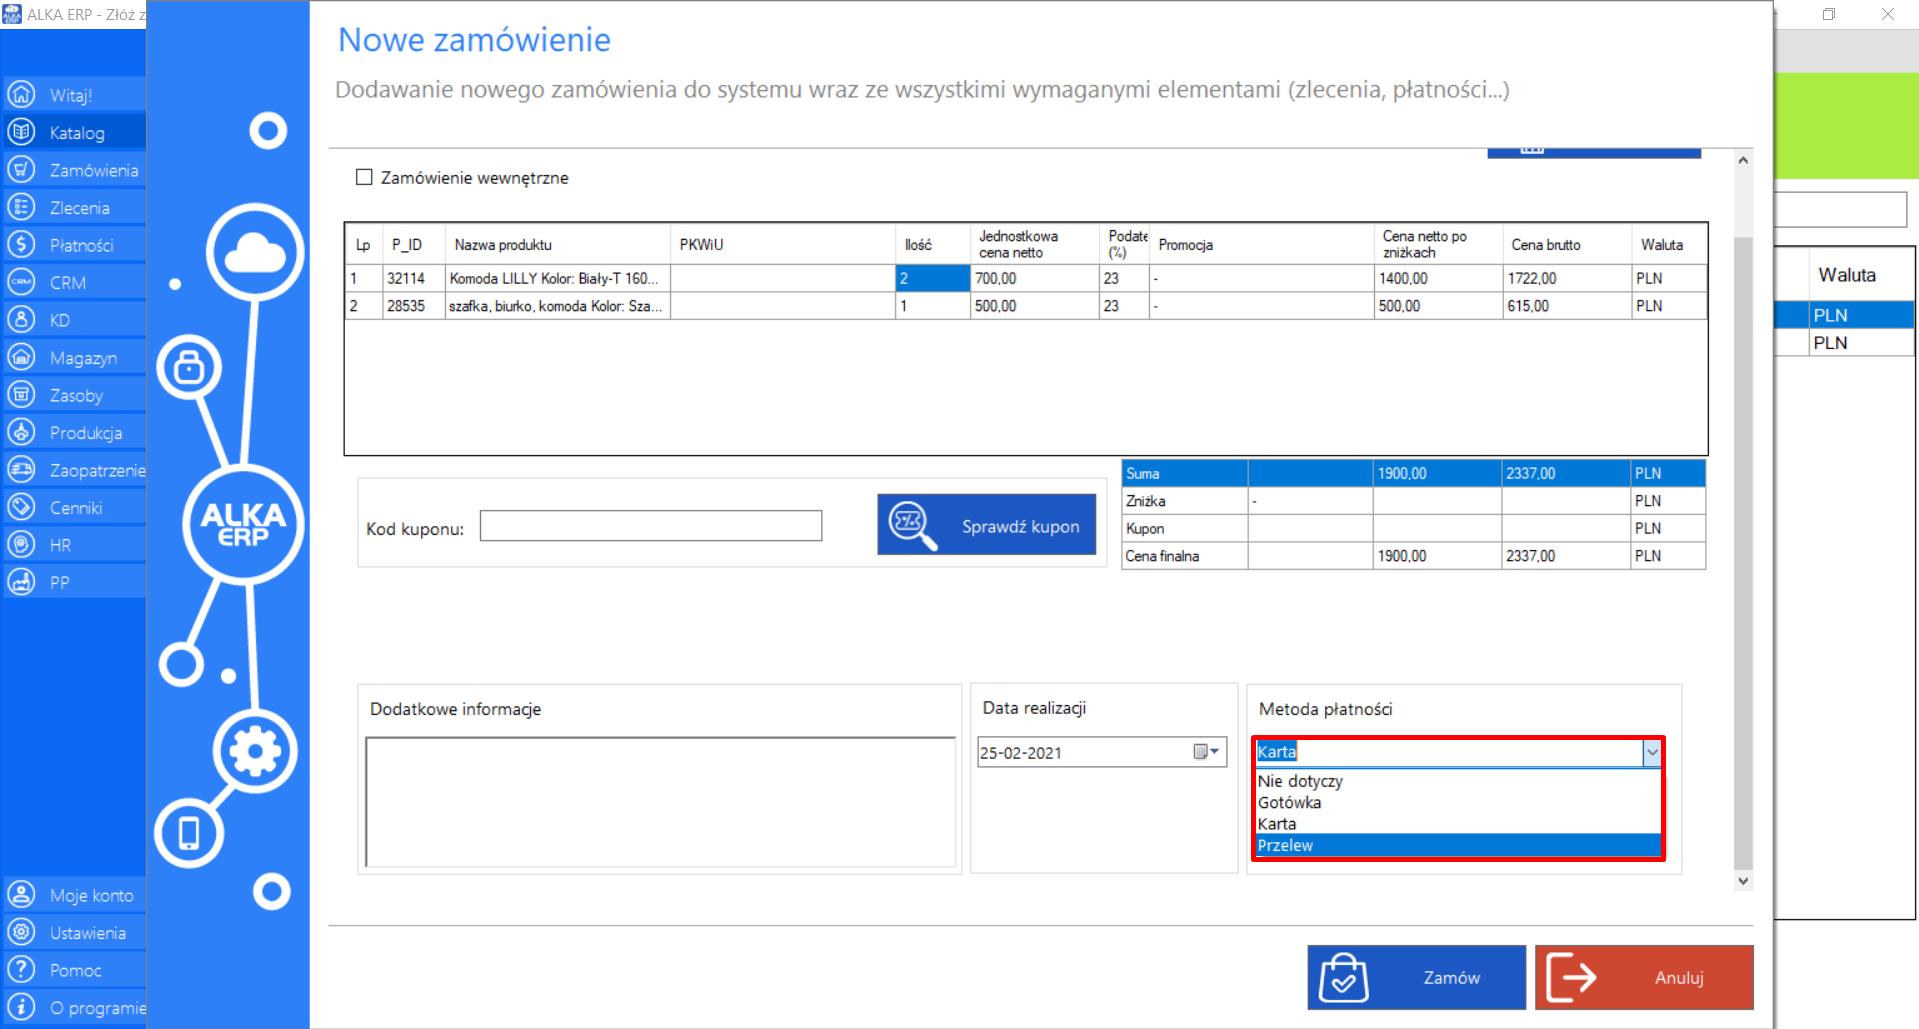Open the Data realizacji calendar dropdown
The height and width of the screenshot is (1029, 1919).
point(1207,752)
